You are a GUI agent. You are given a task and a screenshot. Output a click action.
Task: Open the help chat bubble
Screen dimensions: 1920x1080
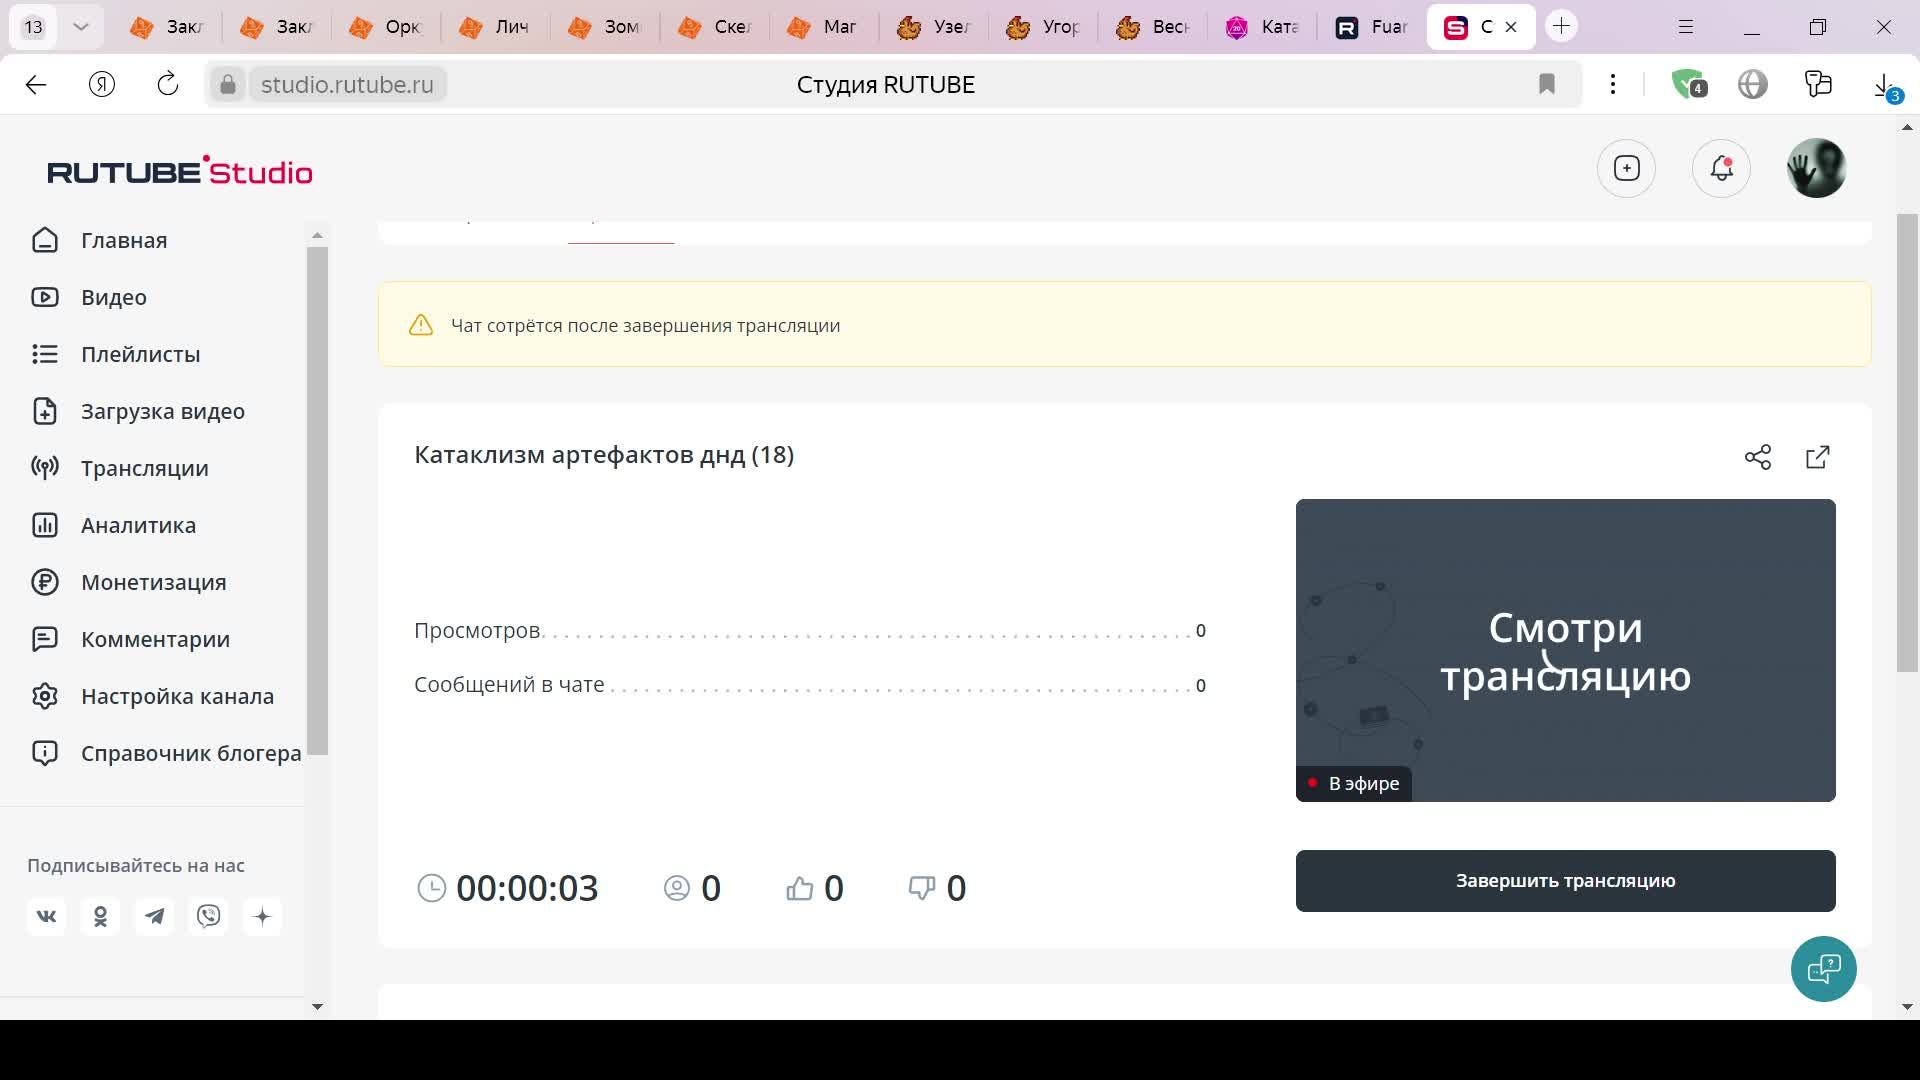pos(1823,968)
